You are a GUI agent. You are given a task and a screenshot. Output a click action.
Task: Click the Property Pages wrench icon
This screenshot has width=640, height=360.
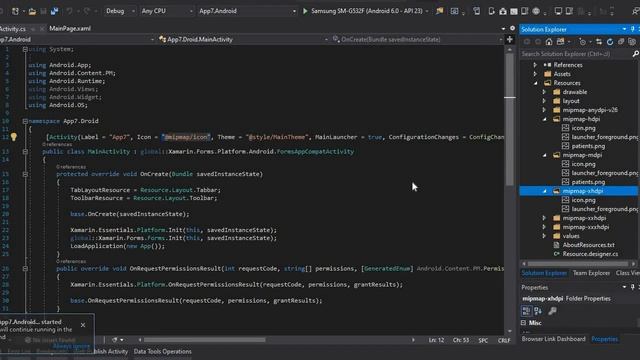point(552,311)
